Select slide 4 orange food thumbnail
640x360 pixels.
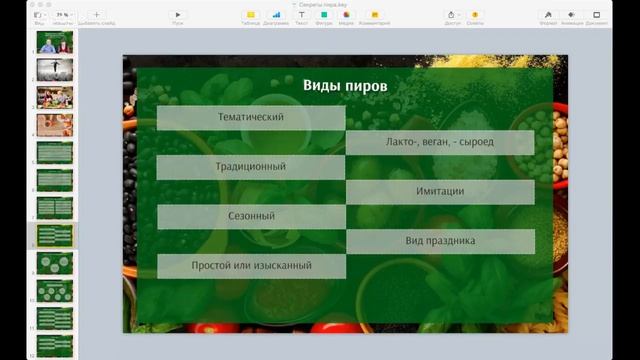(x=55, y=125)
